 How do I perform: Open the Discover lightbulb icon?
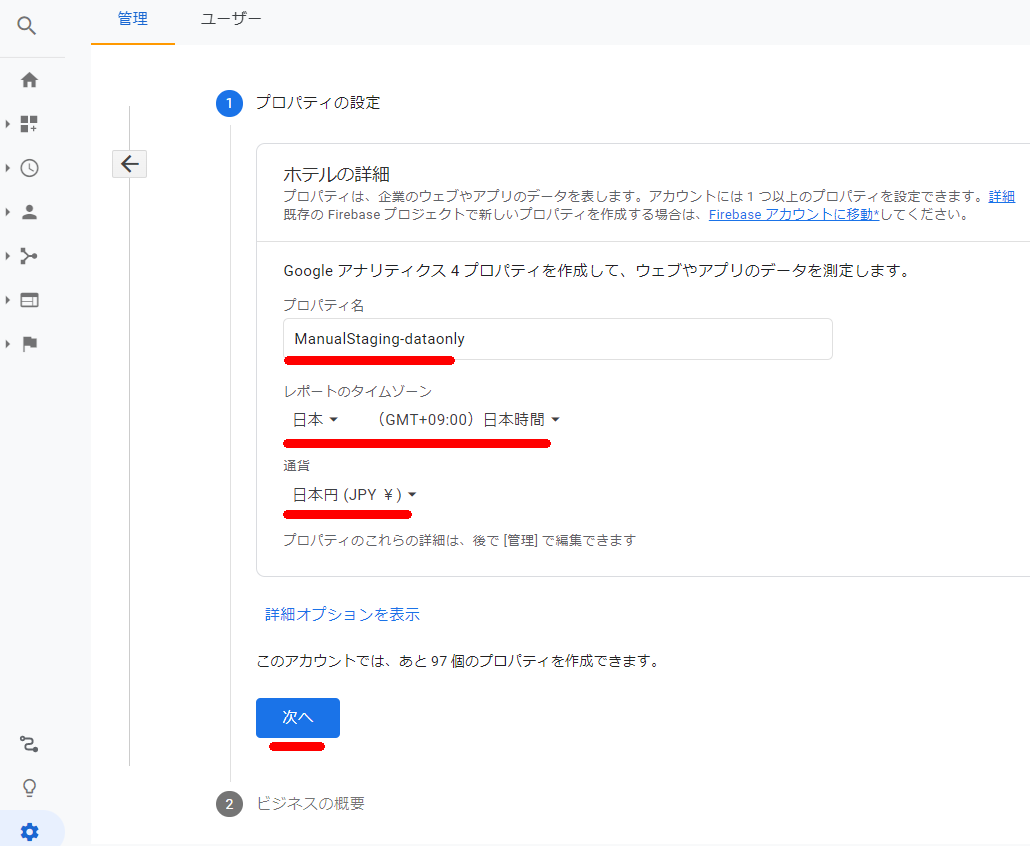point(29,788)
